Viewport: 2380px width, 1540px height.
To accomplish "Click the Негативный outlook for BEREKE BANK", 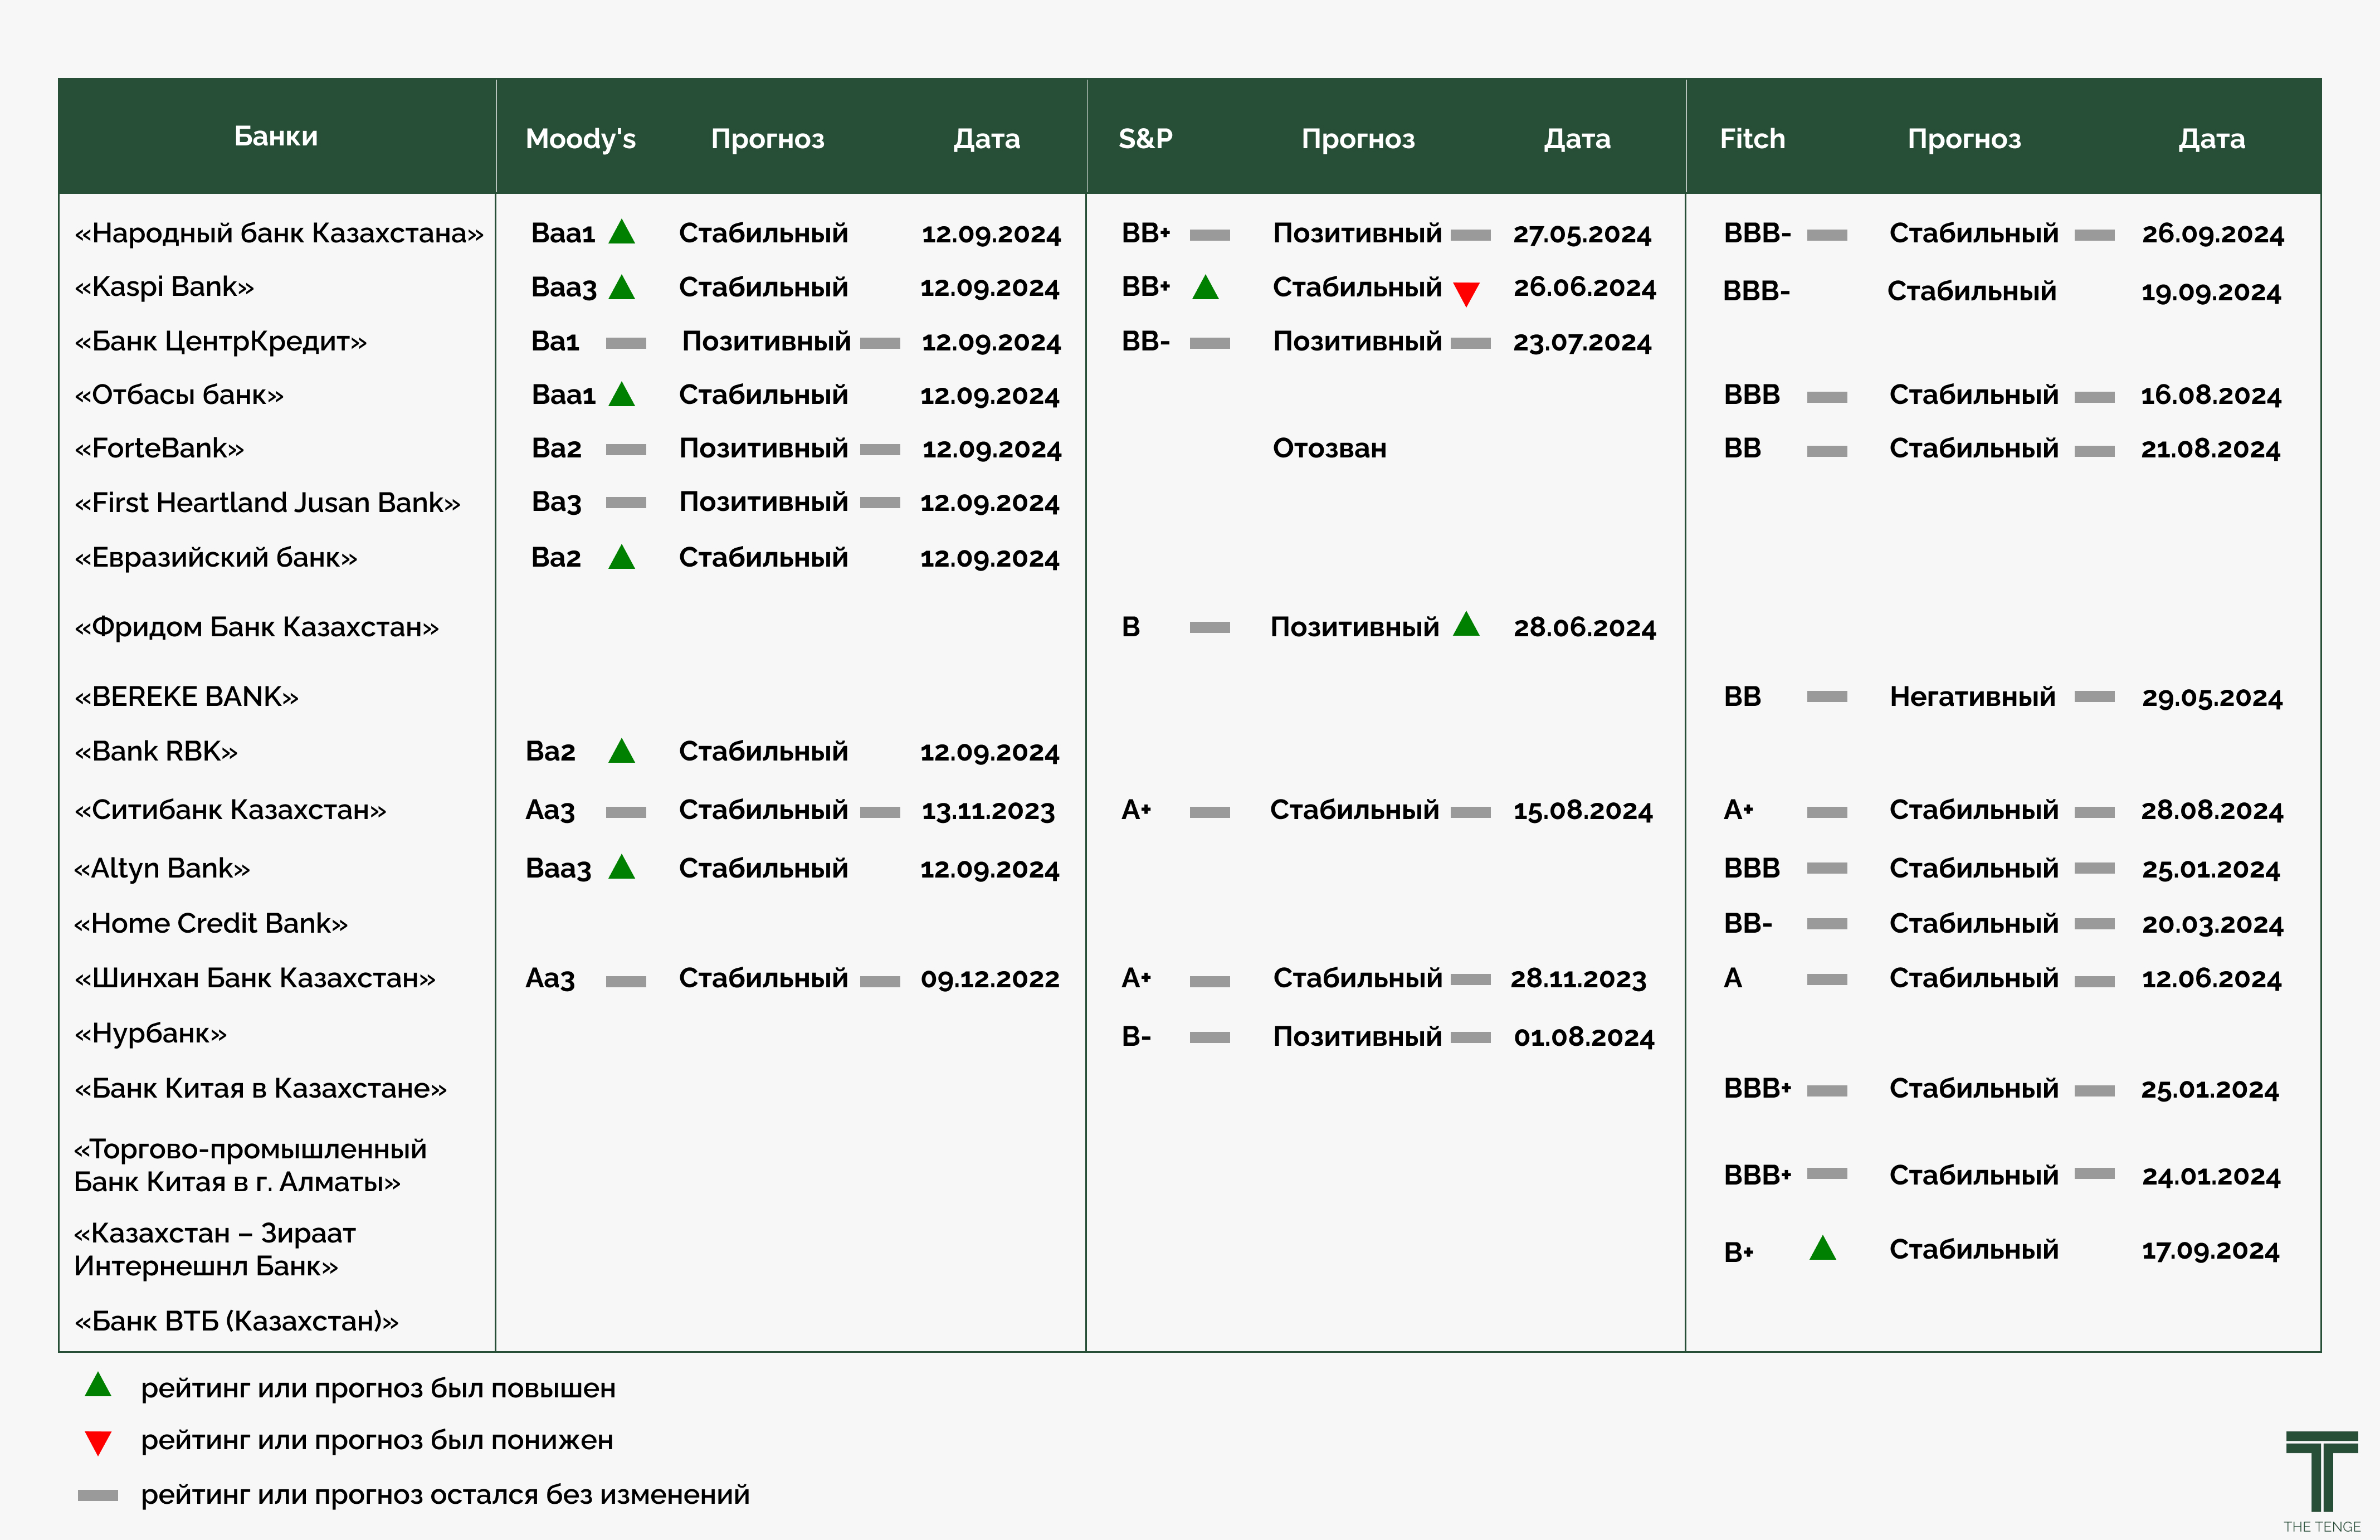I will point(1972,696).
